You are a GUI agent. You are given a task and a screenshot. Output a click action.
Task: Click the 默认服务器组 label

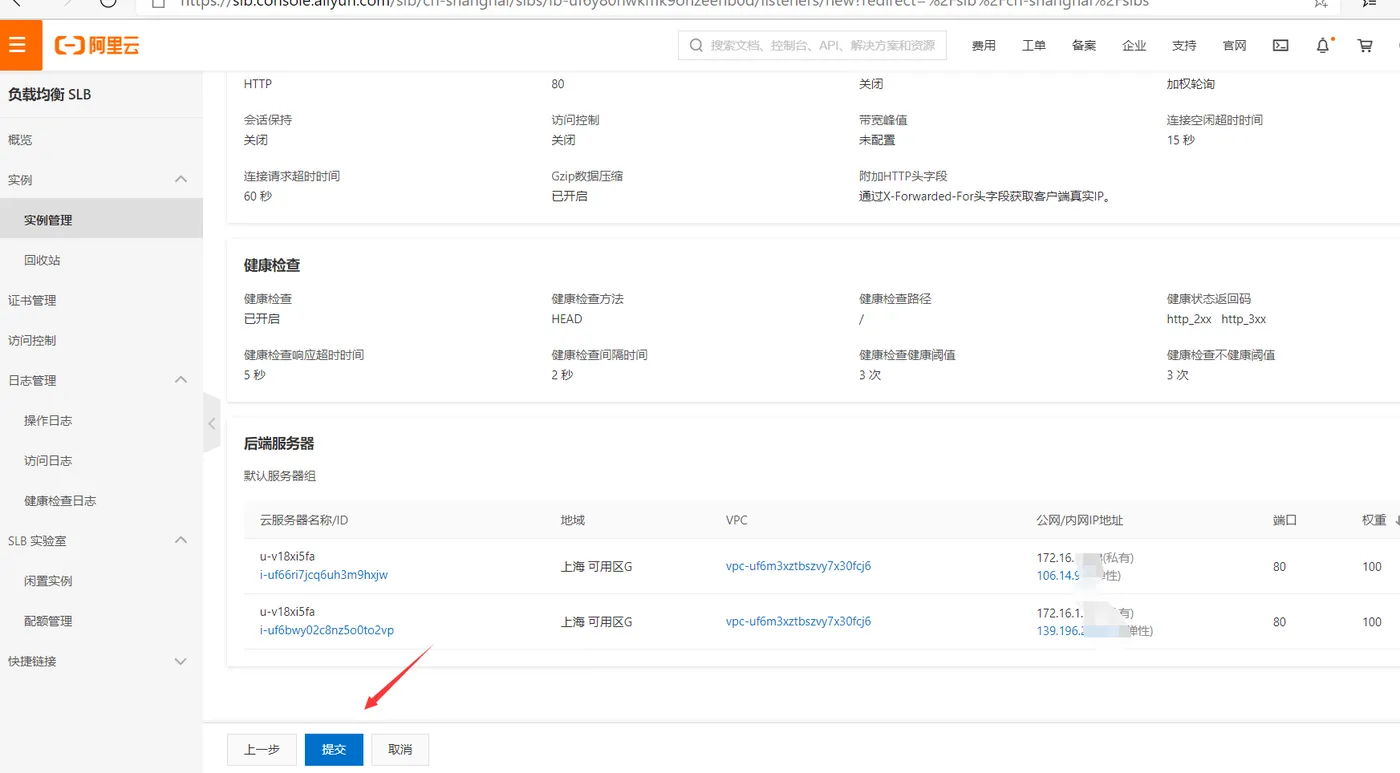point(280,476)
